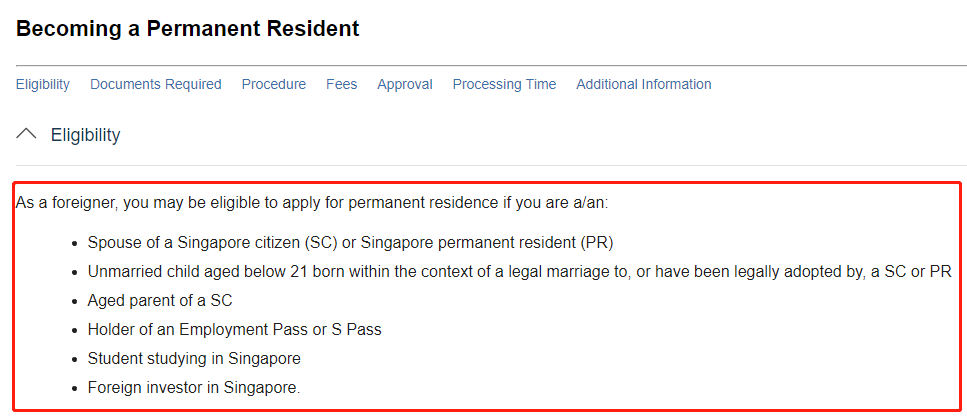Image resolution: width=967 pixels, height=417 pixels.
Task: Click the Employment Pass or S Pass item
Action: coord(234,329)
